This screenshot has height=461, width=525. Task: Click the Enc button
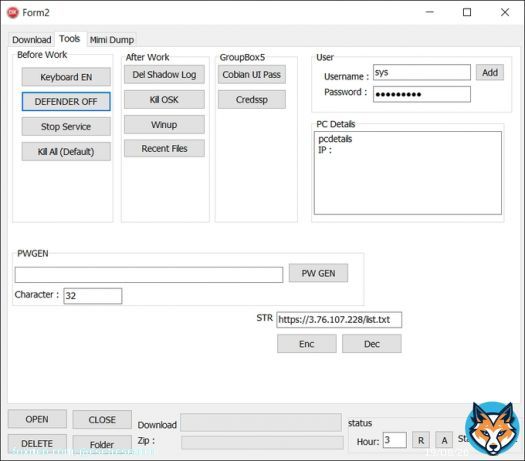tap(307, 344)
